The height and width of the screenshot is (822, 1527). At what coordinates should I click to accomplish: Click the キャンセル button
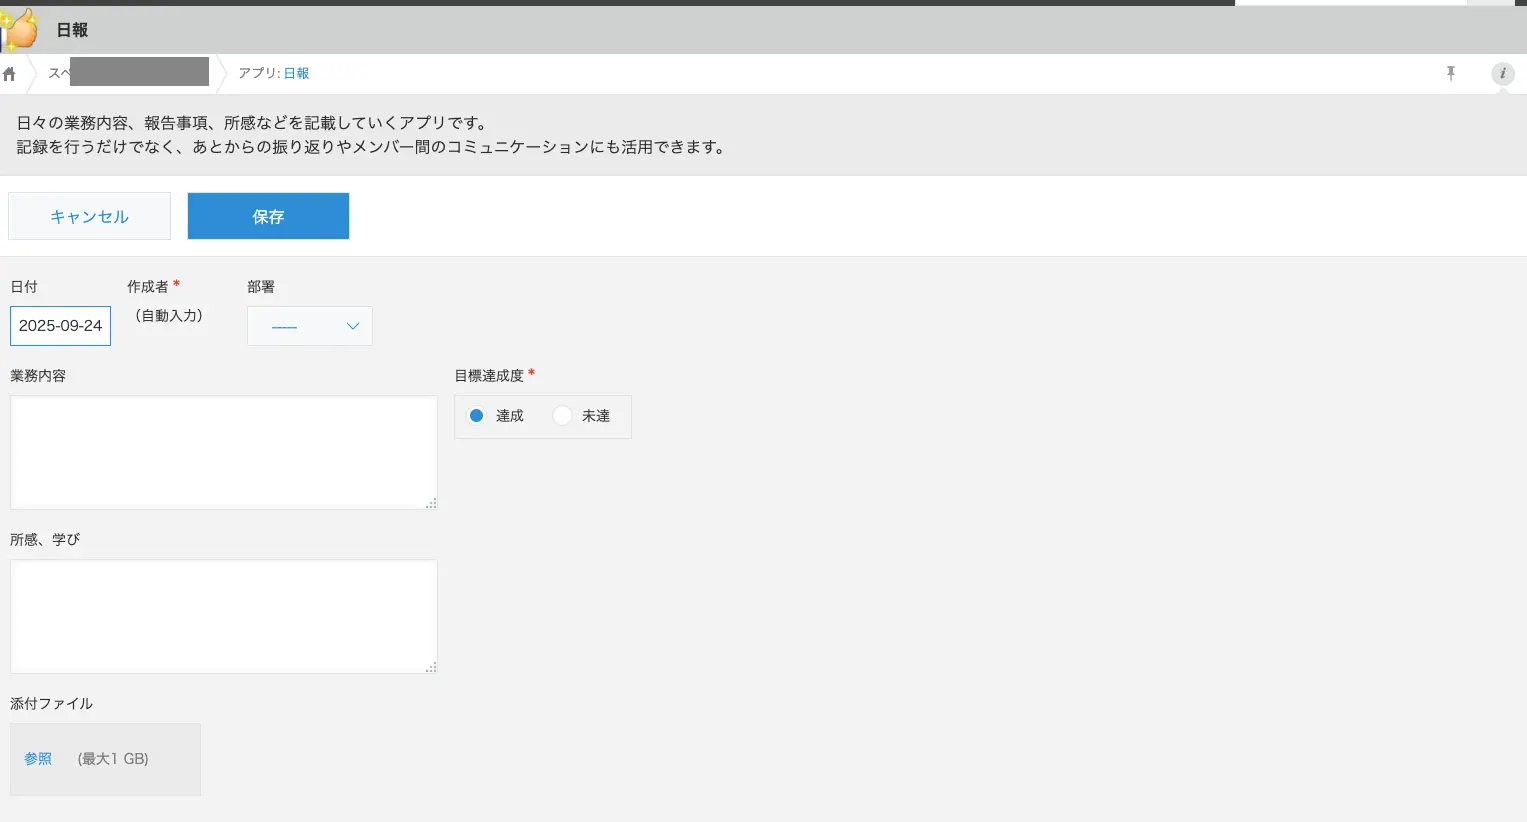pyautogui.click(x=89, y=216)
